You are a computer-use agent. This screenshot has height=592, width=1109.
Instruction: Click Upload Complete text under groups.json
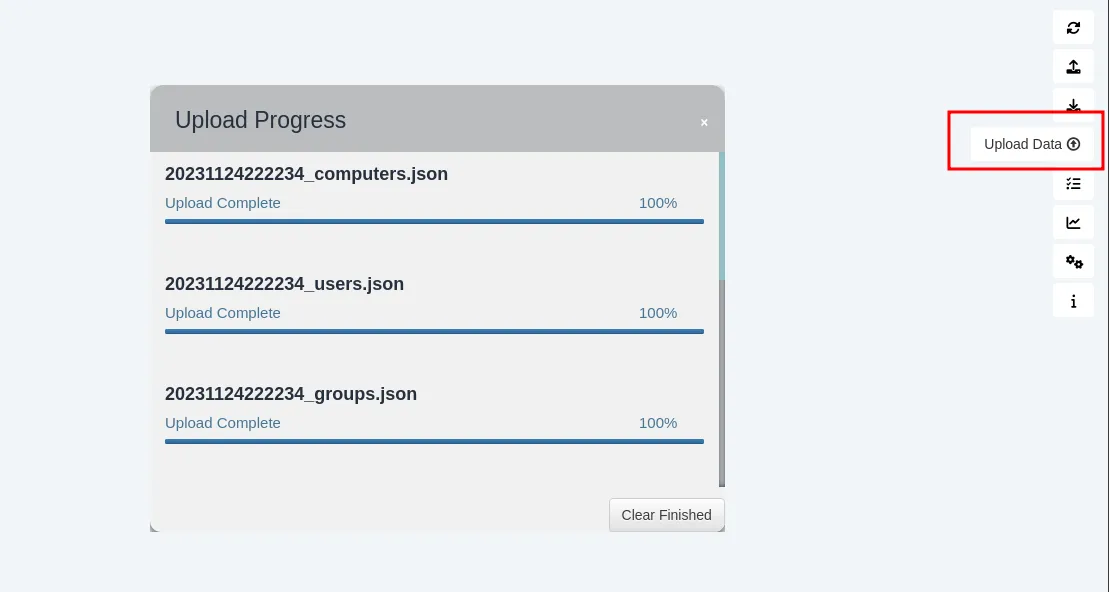(222, 423)
